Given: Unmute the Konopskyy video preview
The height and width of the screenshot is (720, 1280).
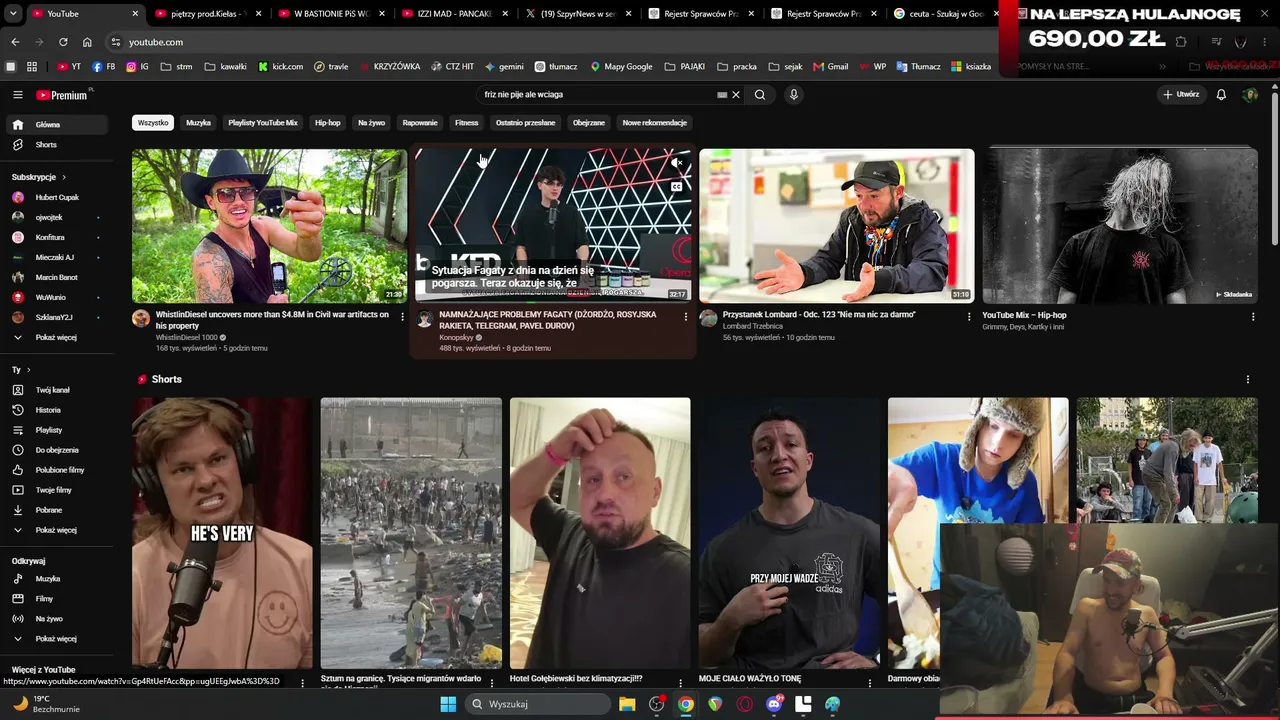Looking at the screenshot, I should pos(677,163).
